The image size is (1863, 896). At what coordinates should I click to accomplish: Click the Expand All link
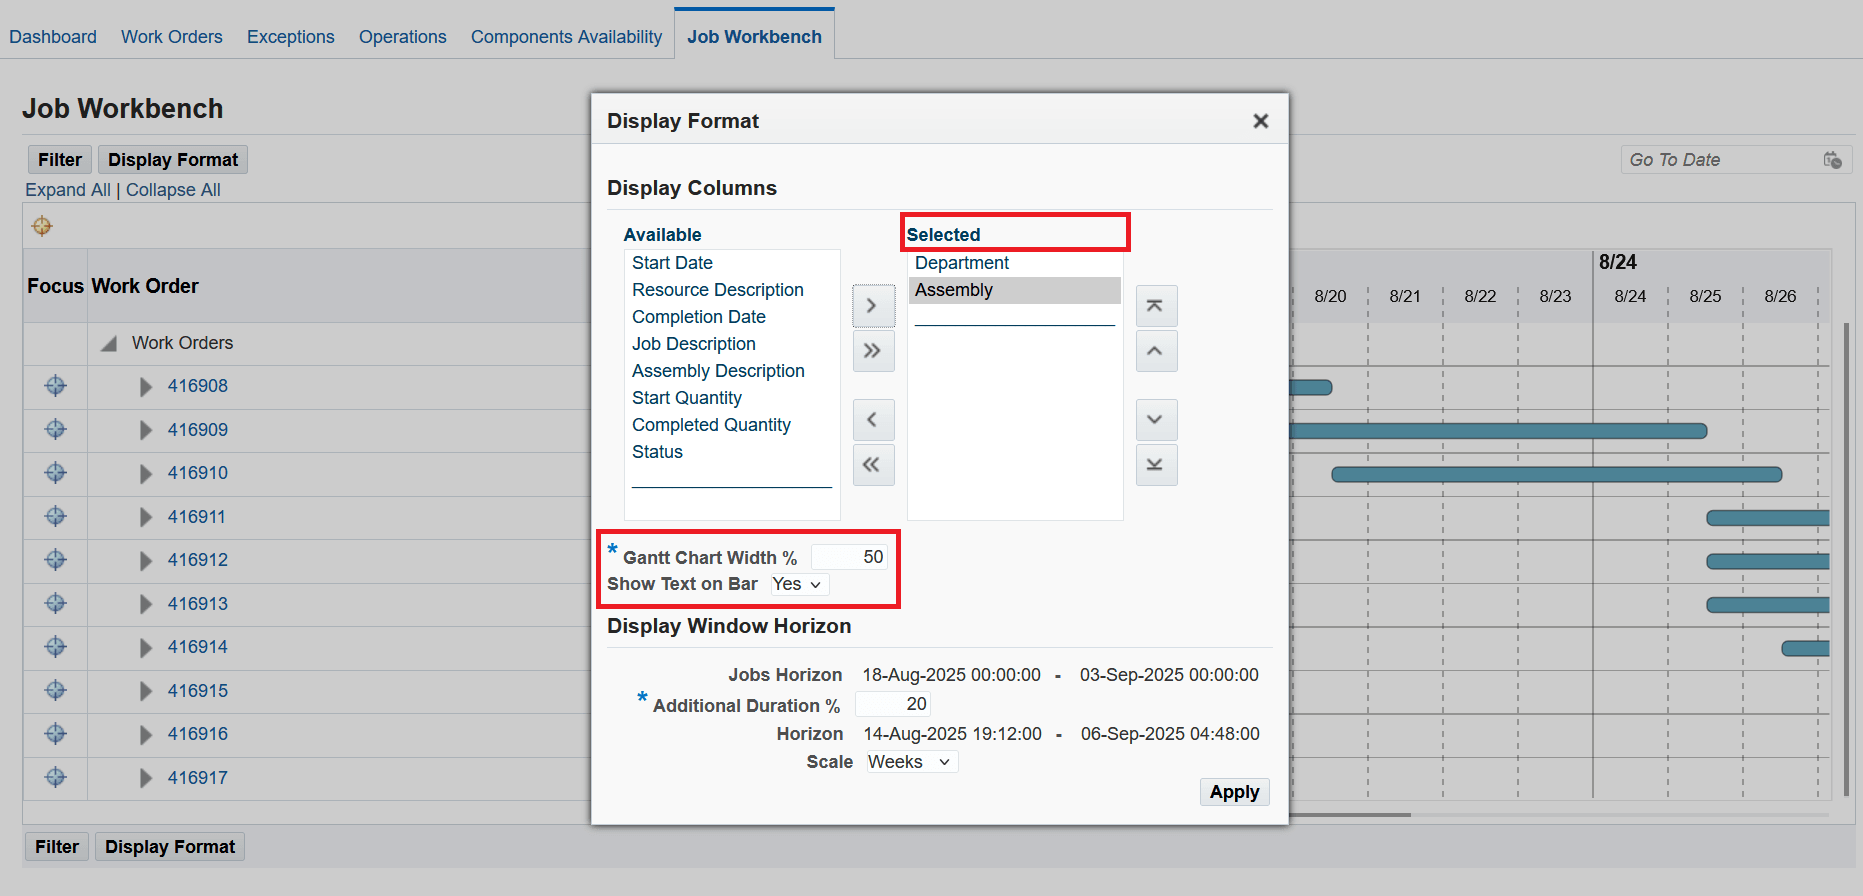[x=68, y=190]
